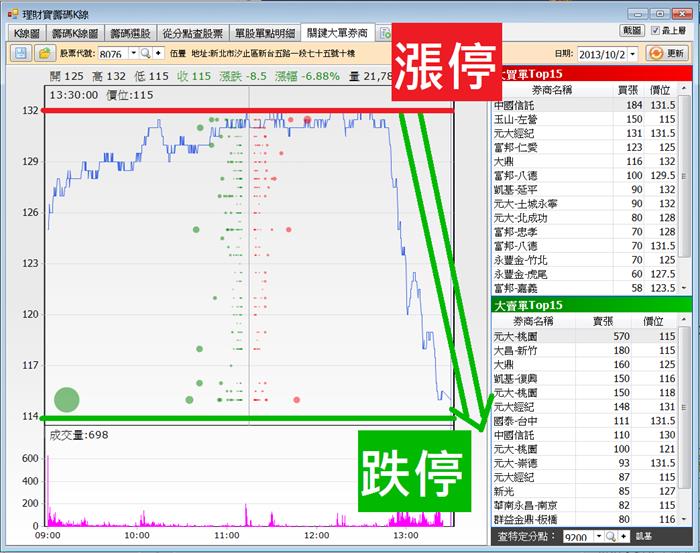Switch to the 從分點查股票 tab
The width and height of the screenshot is (700, 553).
click(x=193, y=33)
